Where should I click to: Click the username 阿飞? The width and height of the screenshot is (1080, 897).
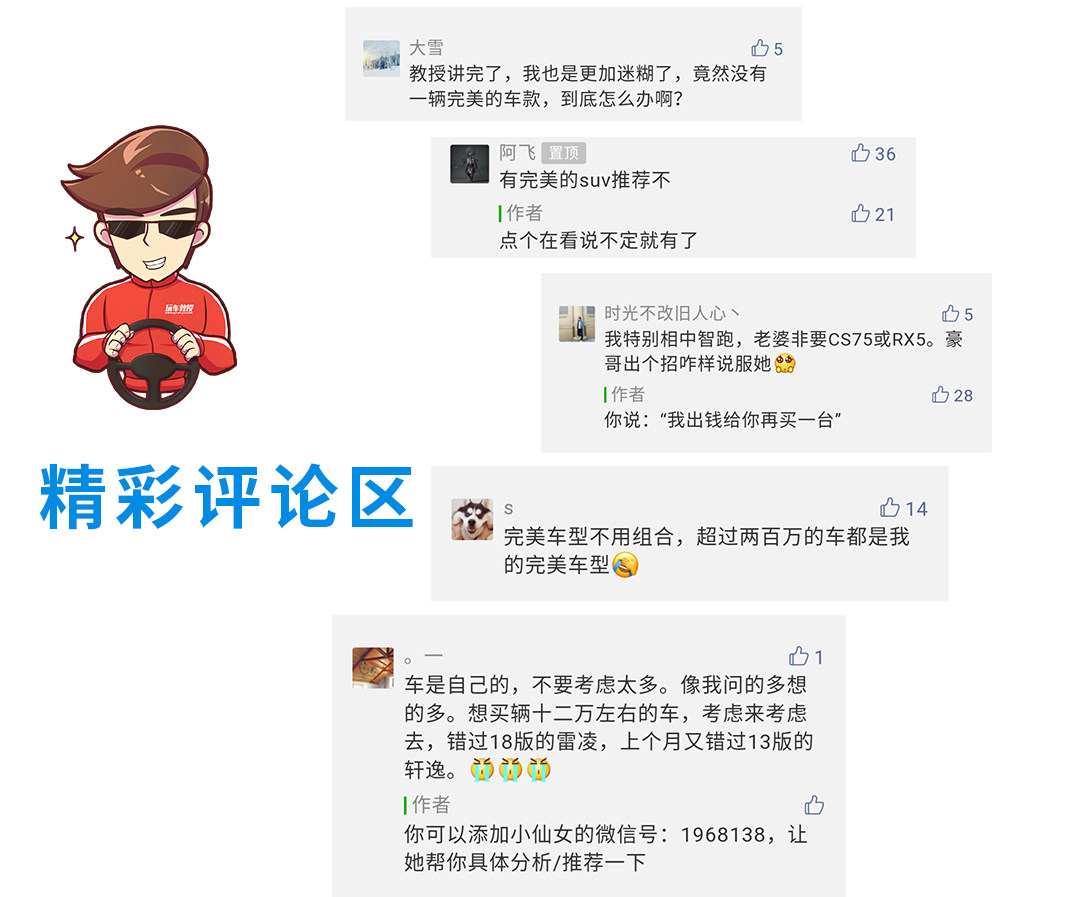coord(517,152)
